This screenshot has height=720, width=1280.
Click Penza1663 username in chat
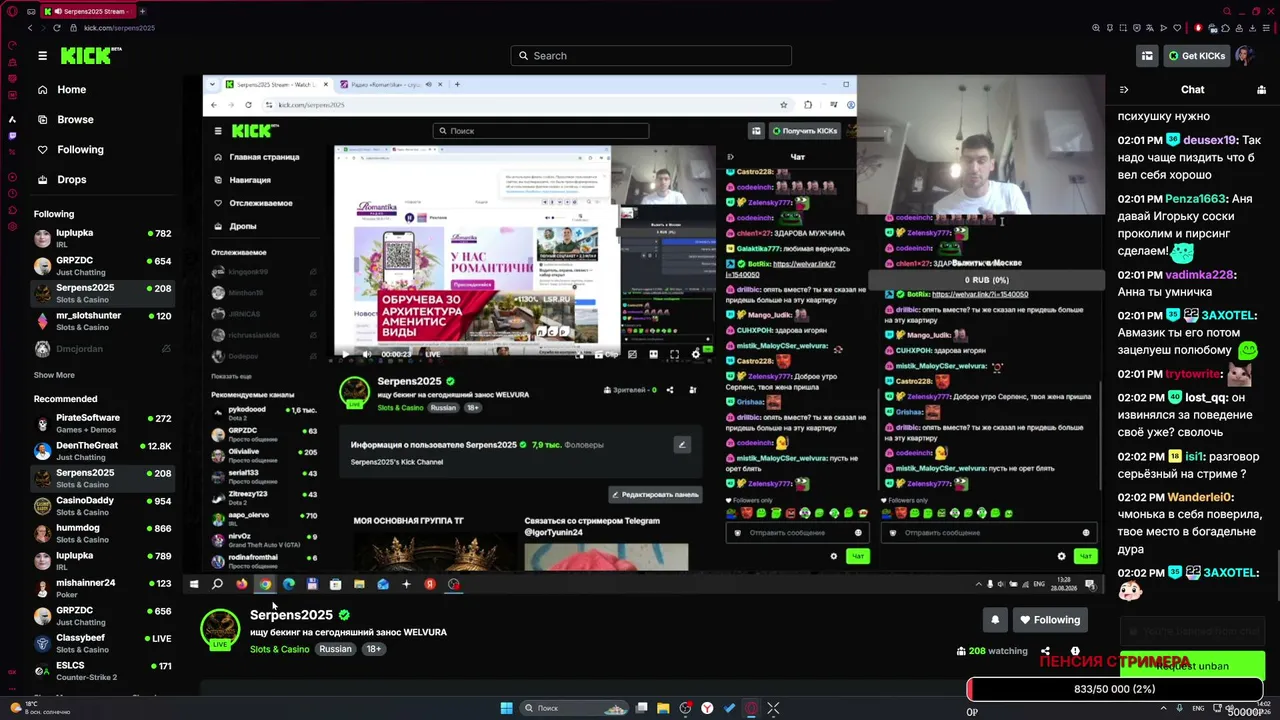click(x=1195, y=199)
